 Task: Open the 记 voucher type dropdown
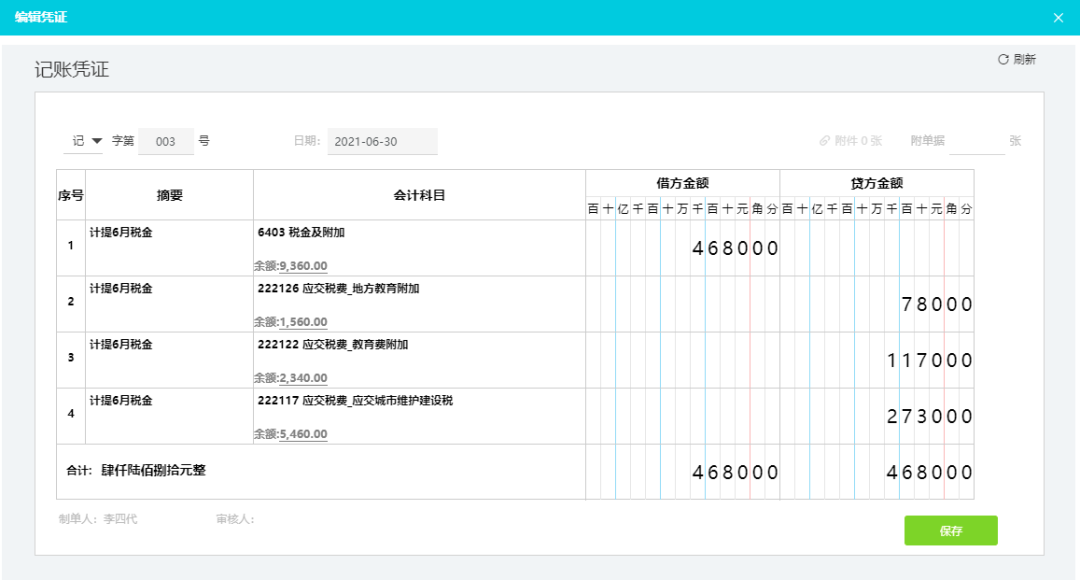click(x=78, y=141)
